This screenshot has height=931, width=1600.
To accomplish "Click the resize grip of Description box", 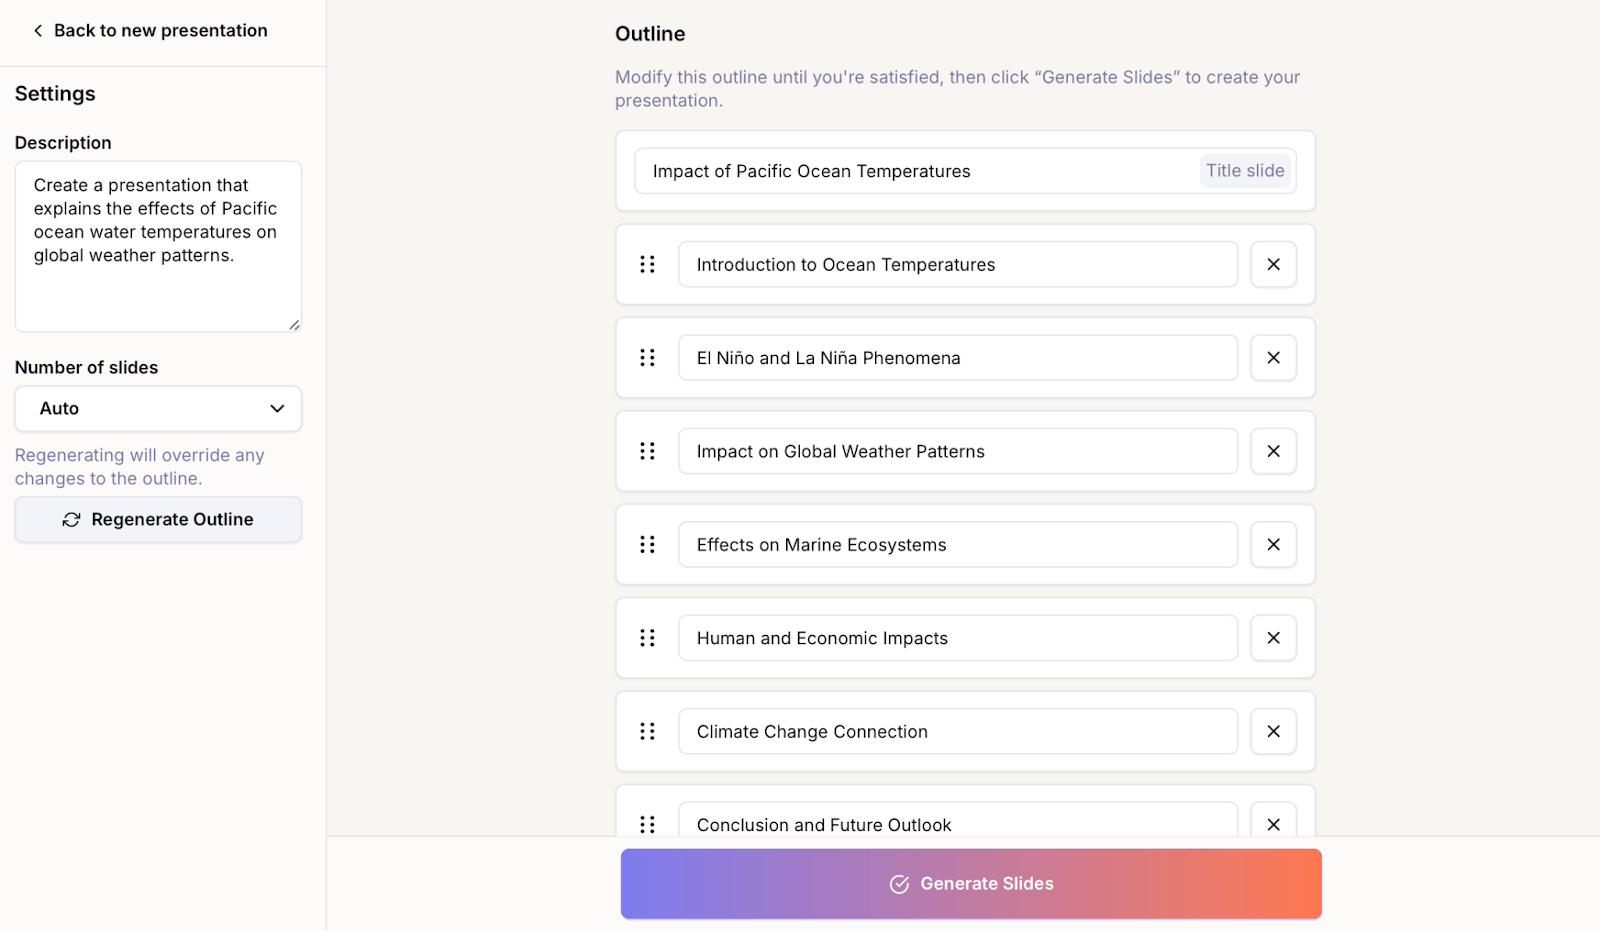I will coord(294,324).
